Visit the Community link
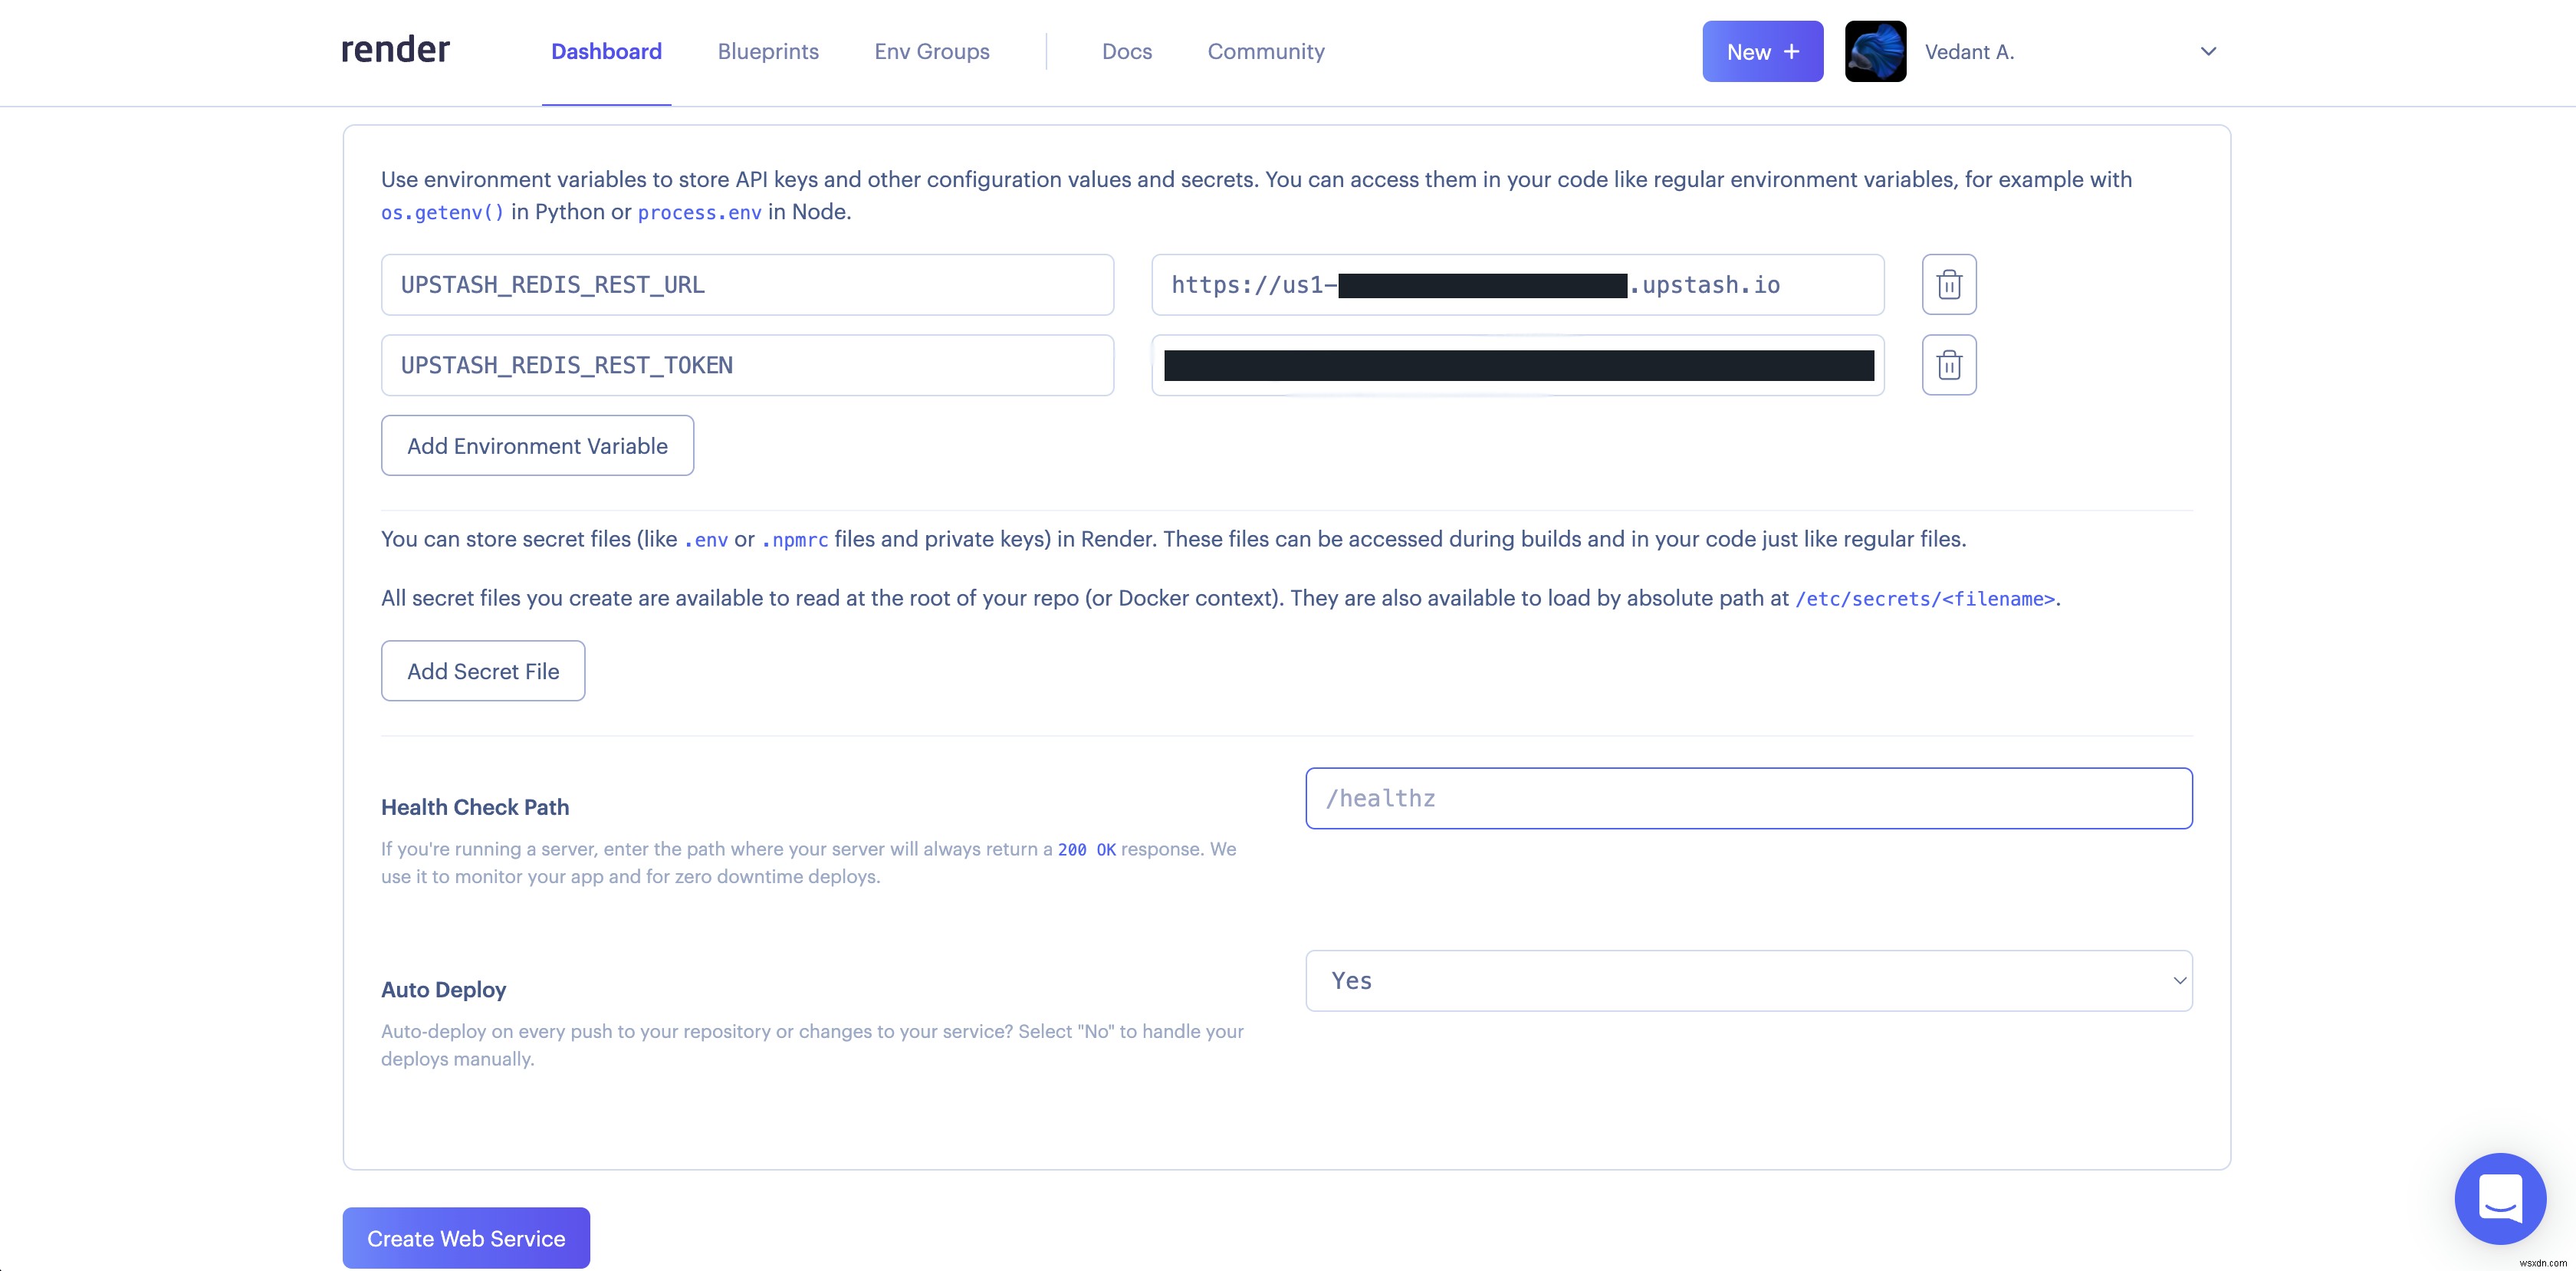This screenshot has height=1271, width=2576. pyautogui.click(x=1266, y=51)
